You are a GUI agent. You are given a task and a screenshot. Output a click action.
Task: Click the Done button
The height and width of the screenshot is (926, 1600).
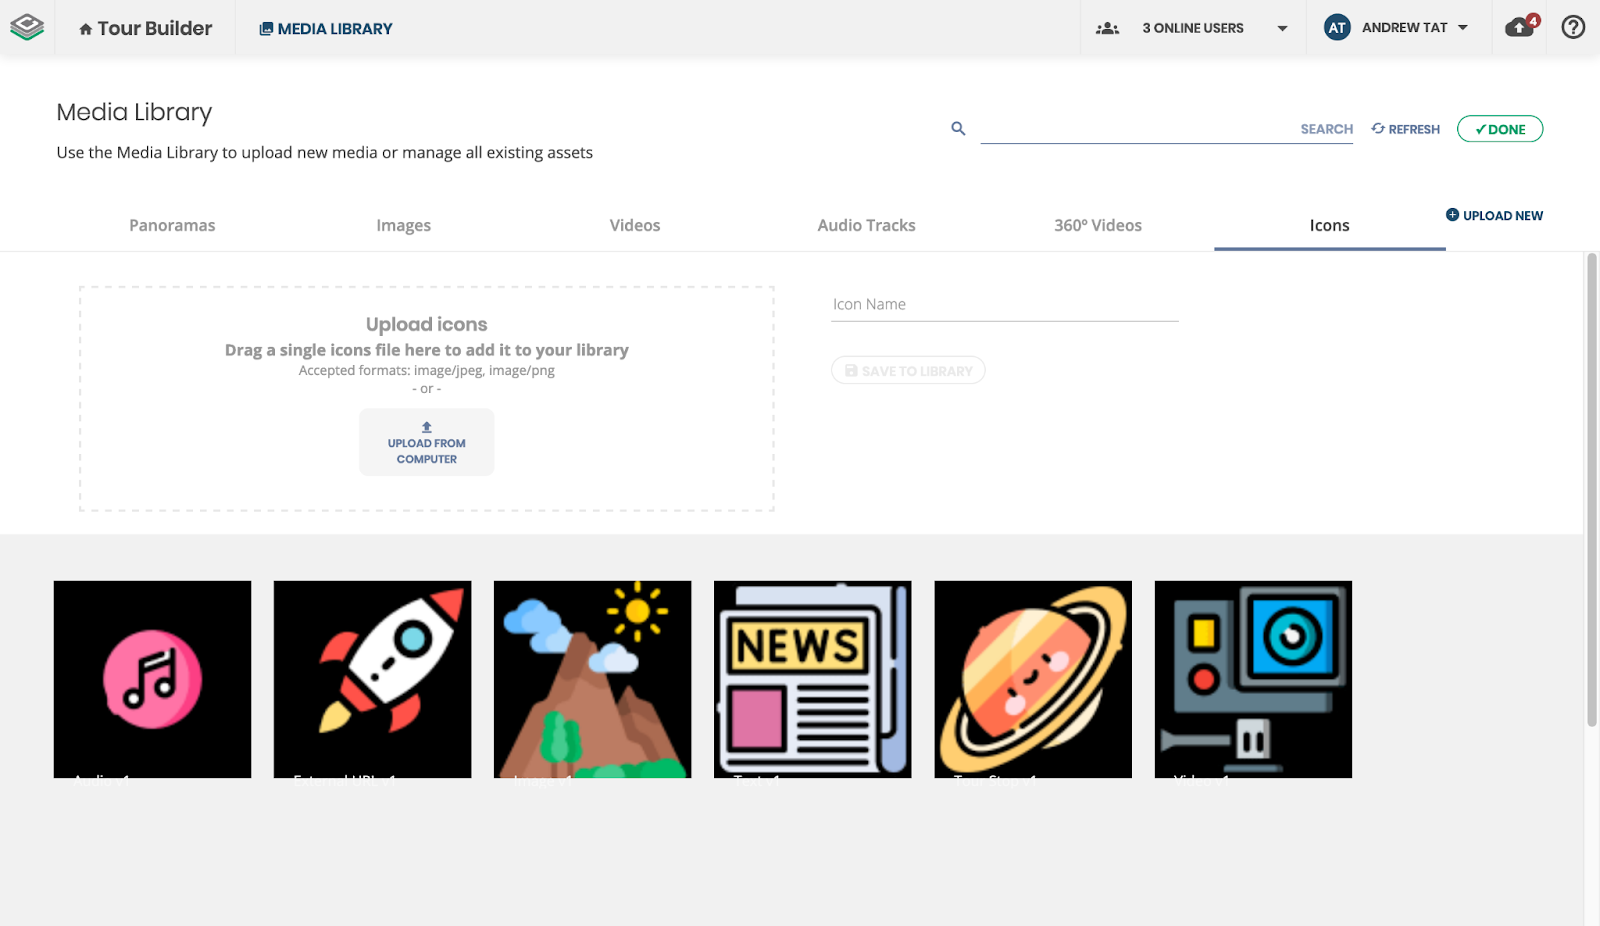pyautogui.click(x=1500, y=129)
